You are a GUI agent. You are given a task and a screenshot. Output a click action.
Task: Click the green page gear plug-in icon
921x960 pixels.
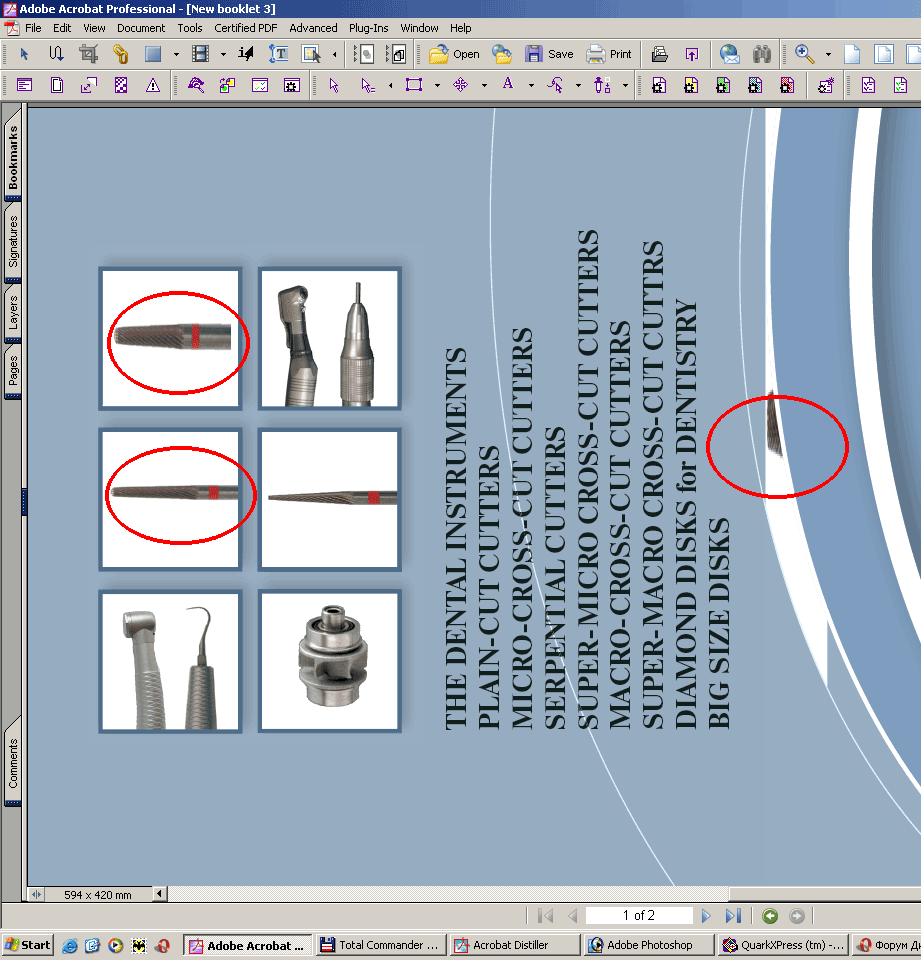click(723, 85)
